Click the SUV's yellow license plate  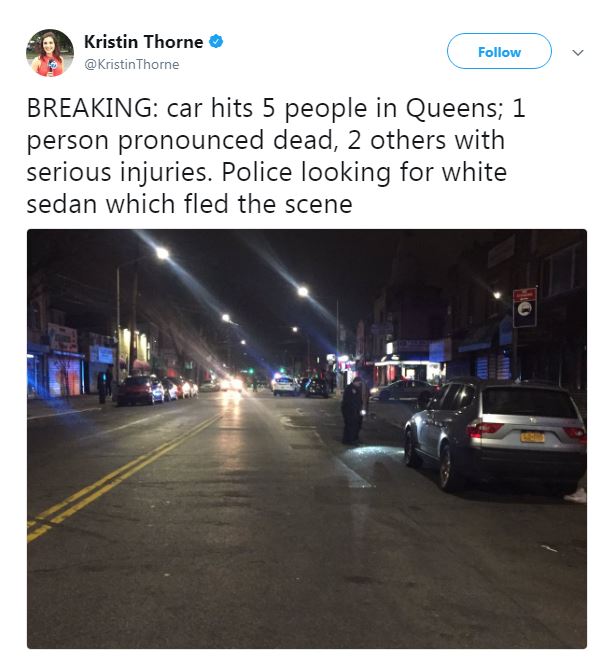click(x=532, y=437)
